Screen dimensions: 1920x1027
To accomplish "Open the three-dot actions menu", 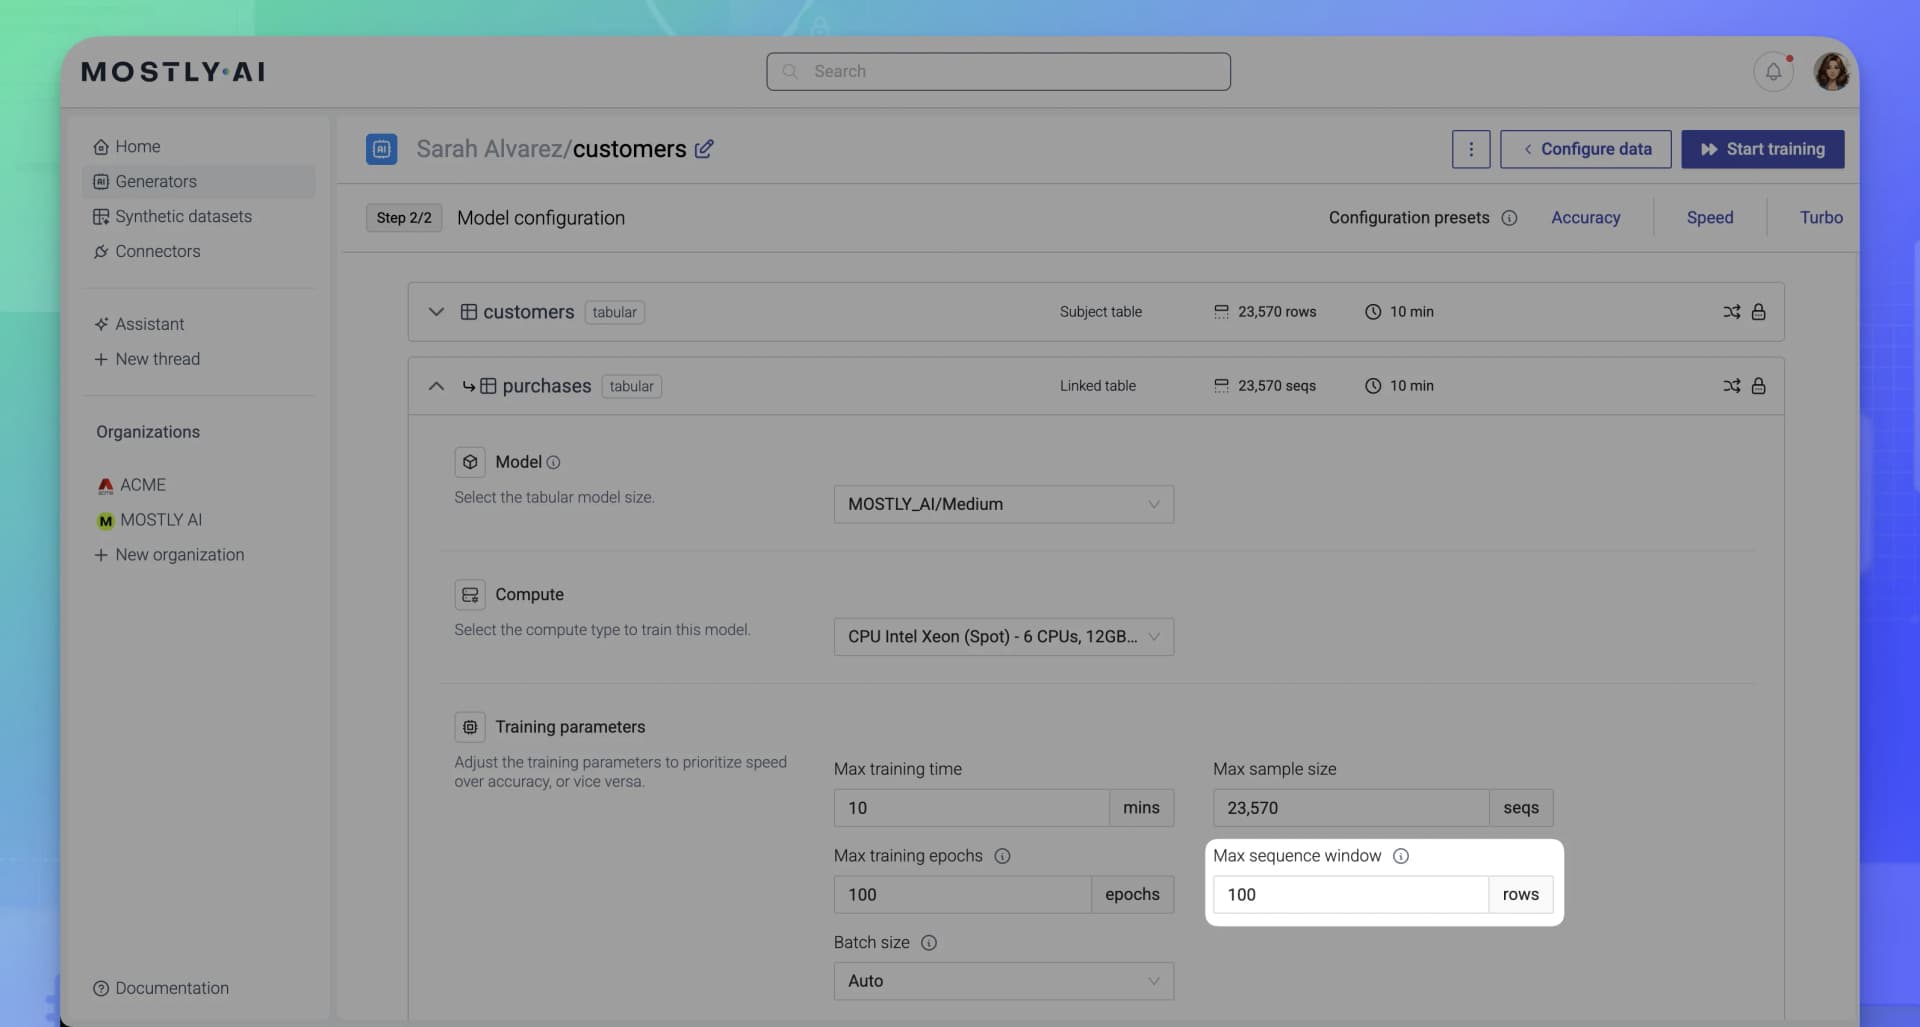I will pos(1470,148).
